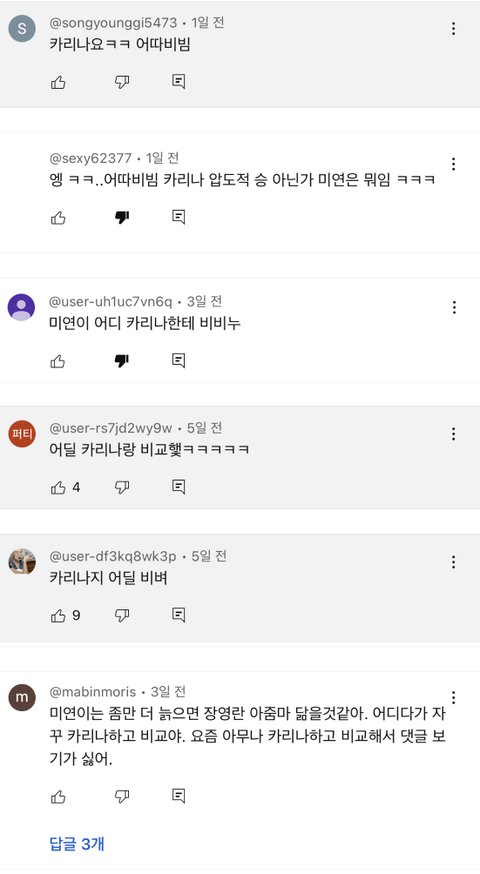The height and width of the screenshot is (874, 480).
Task: Like the comment by @sexy62377
Action: [x=58, y=218]
